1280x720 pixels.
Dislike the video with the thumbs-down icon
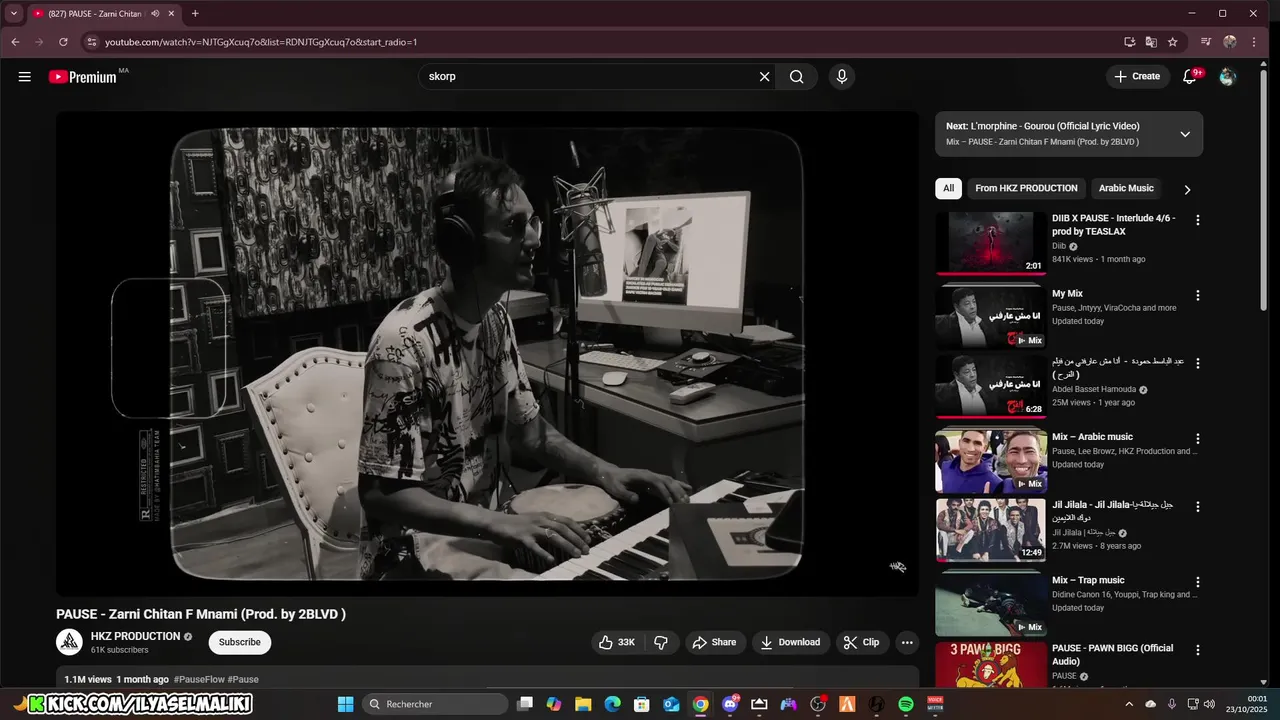(x=661, y=642)
